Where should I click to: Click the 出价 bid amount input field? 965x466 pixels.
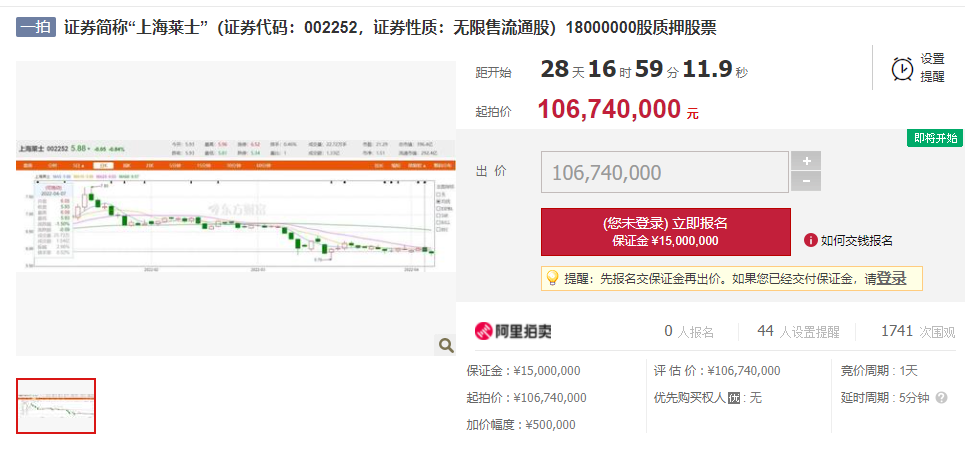click(665, 172)
